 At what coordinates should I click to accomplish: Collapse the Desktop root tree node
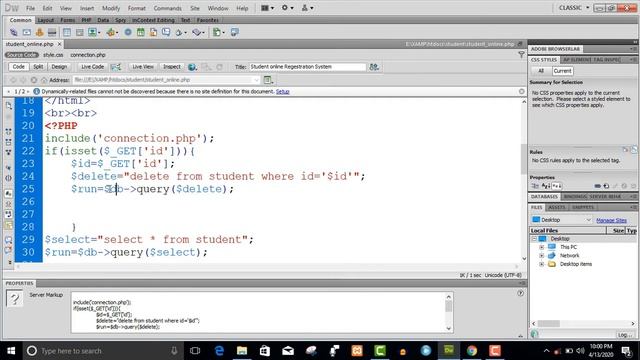point(534,239)
